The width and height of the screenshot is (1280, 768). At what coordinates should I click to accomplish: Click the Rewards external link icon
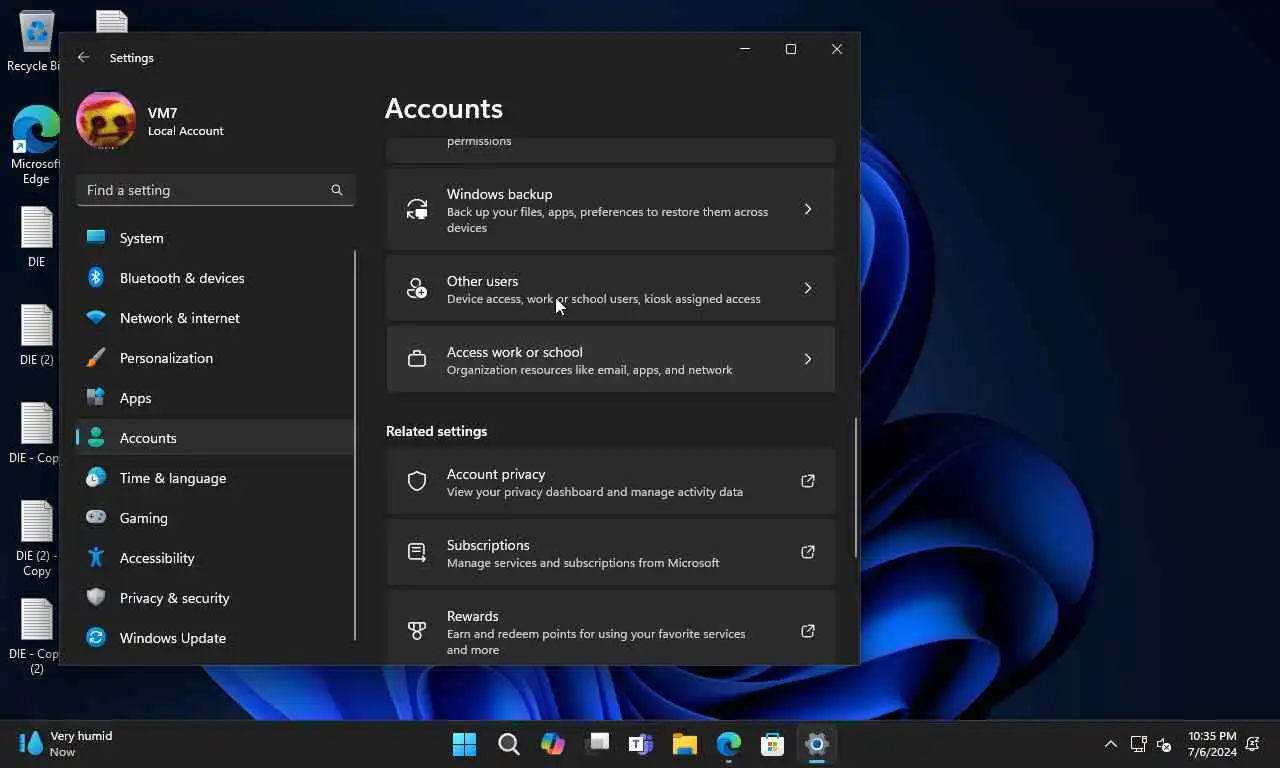tap(808, 631)
